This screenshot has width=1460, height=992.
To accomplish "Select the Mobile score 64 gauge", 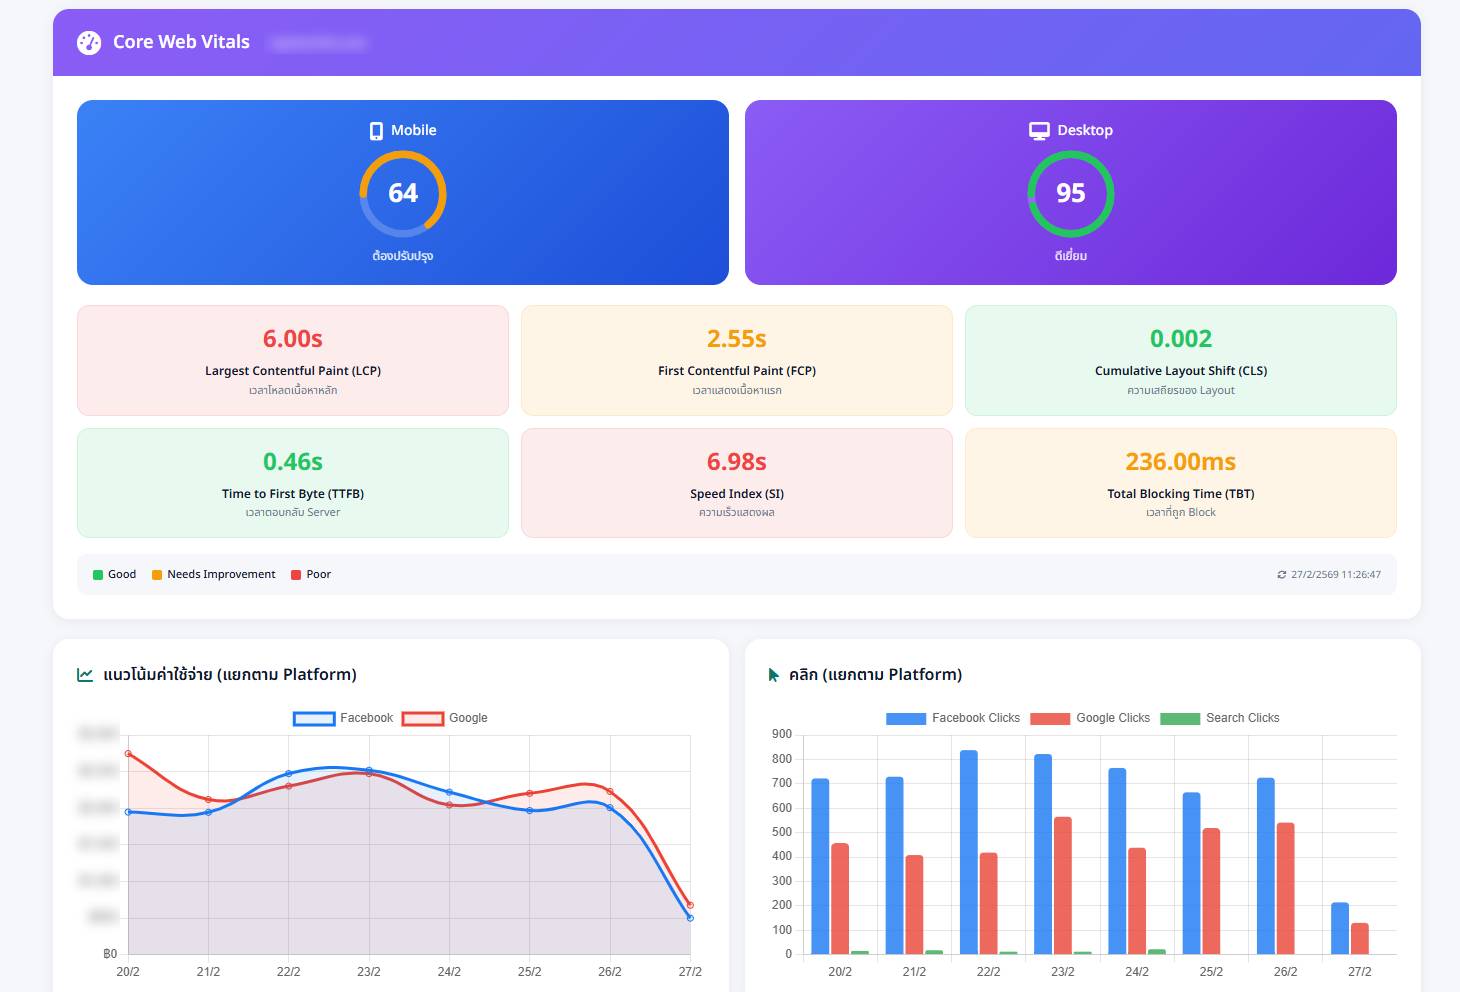I will coord(403,193).
